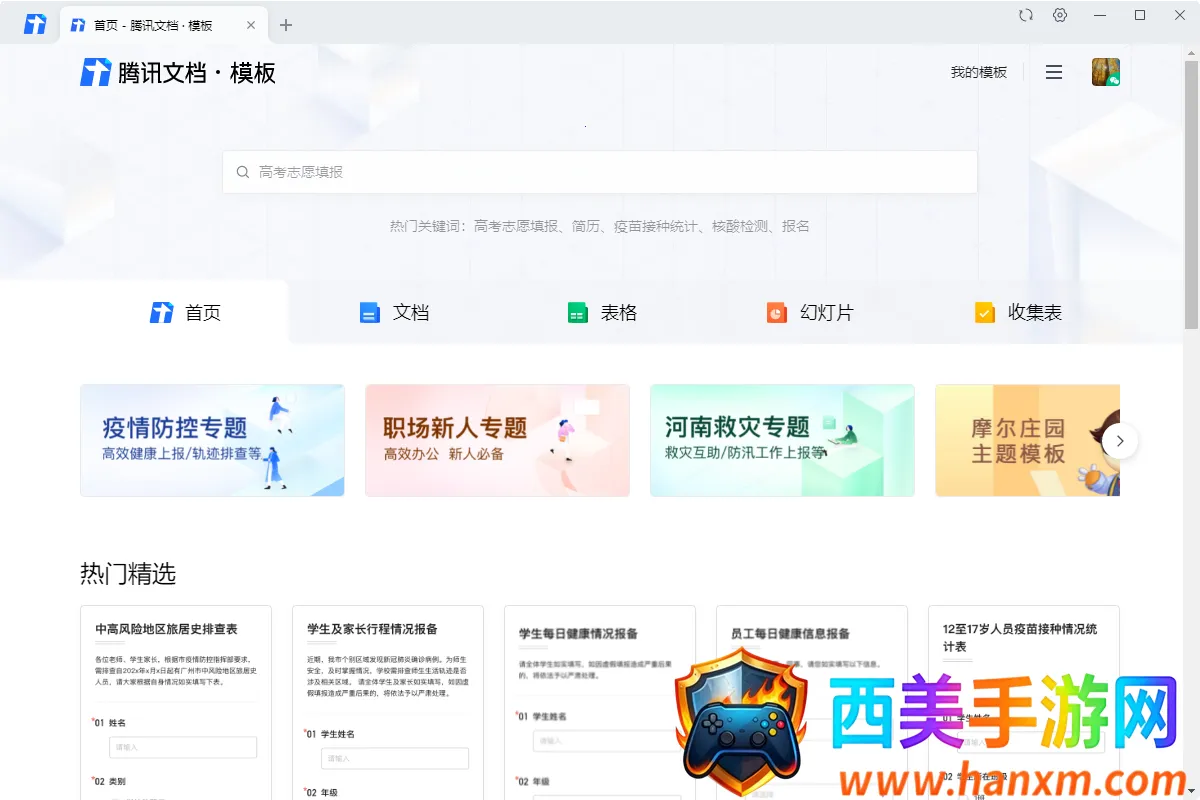1200x800 pixels.
Task: Click the 疫苗接种统计 hot keyword
Action: click(x=655, y=226)
